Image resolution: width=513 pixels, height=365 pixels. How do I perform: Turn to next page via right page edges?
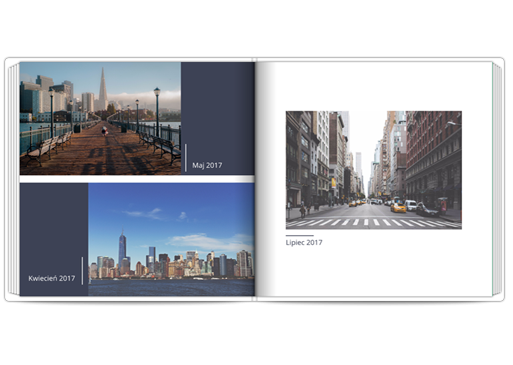(x=497, y=180)
